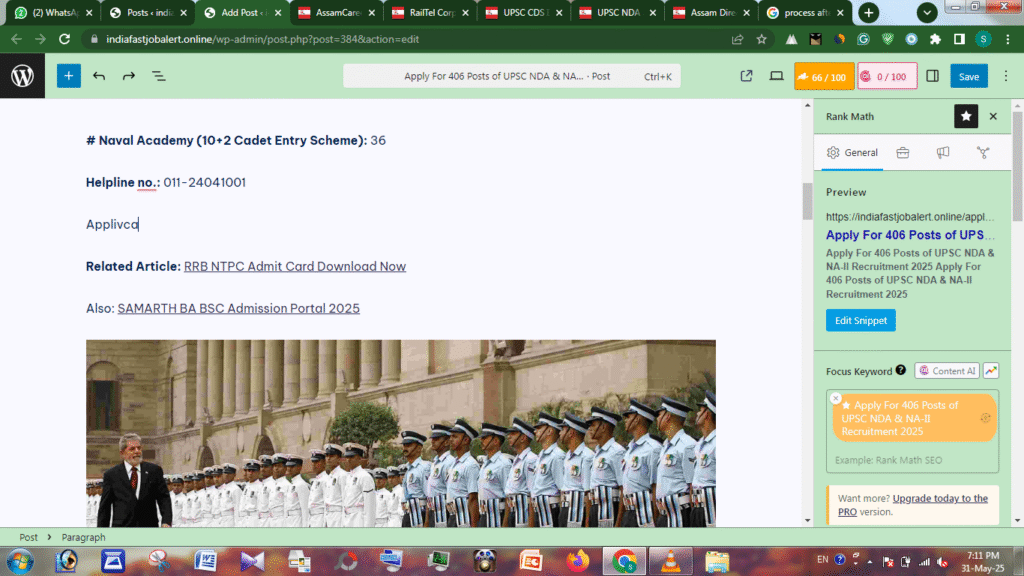Open Microsoft Word from taskbar

coord(205,561)
